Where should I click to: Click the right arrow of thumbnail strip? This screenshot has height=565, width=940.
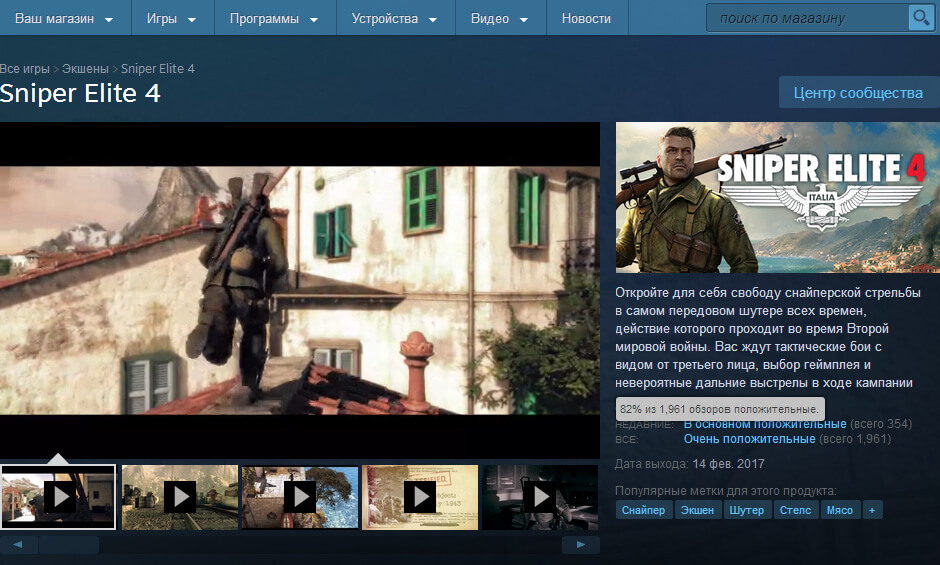[x=580, y=545]
